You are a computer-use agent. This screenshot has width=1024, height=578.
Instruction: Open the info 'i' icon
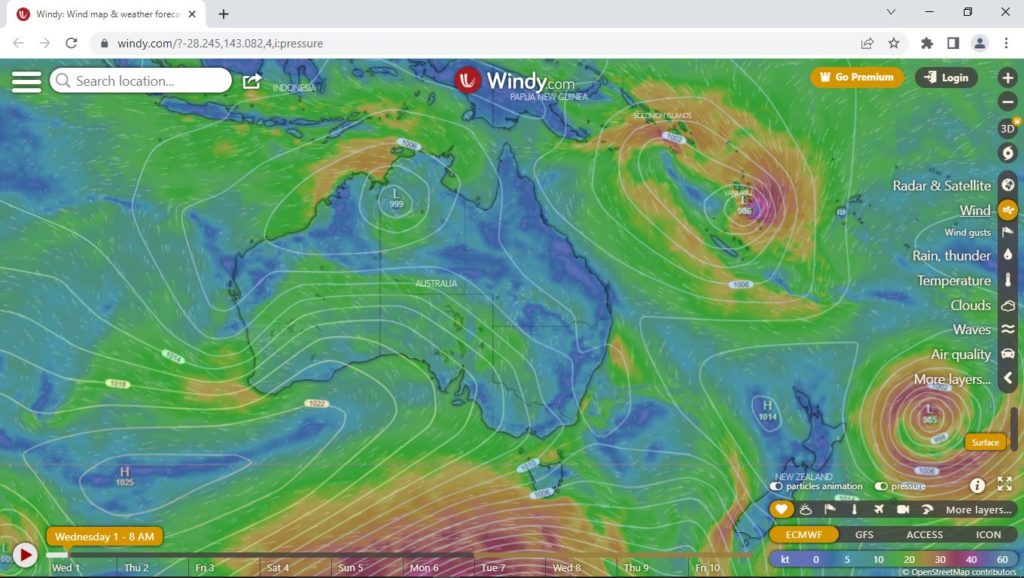click(x=977, y=485)
